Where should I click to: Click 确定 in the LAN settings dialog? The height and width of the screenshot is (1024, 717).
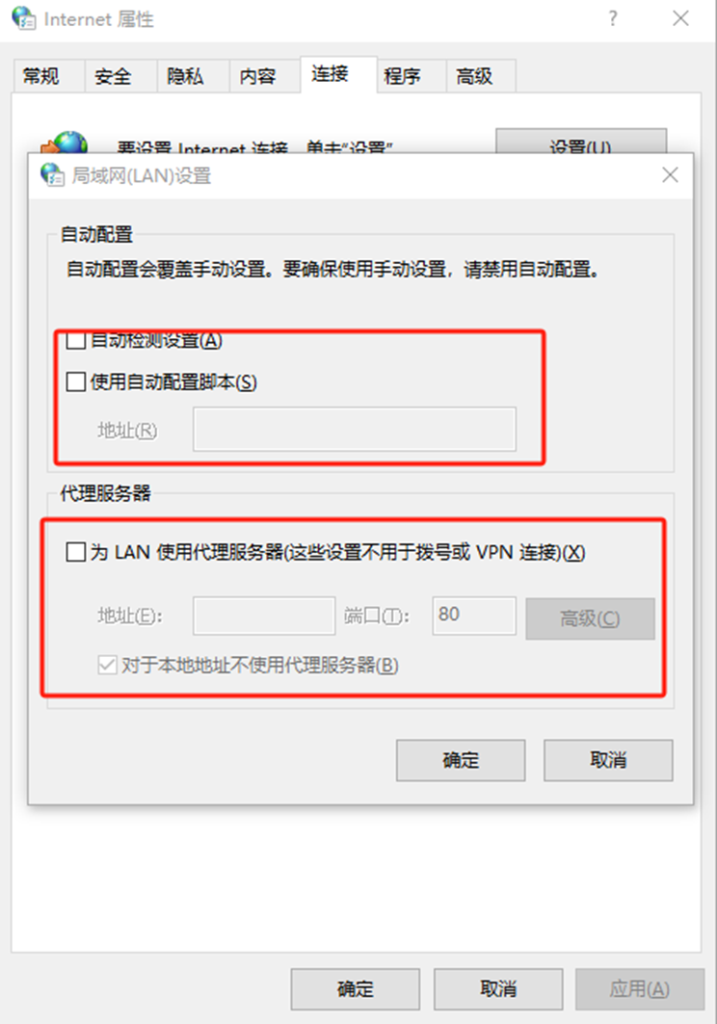[x=460, y=760]
